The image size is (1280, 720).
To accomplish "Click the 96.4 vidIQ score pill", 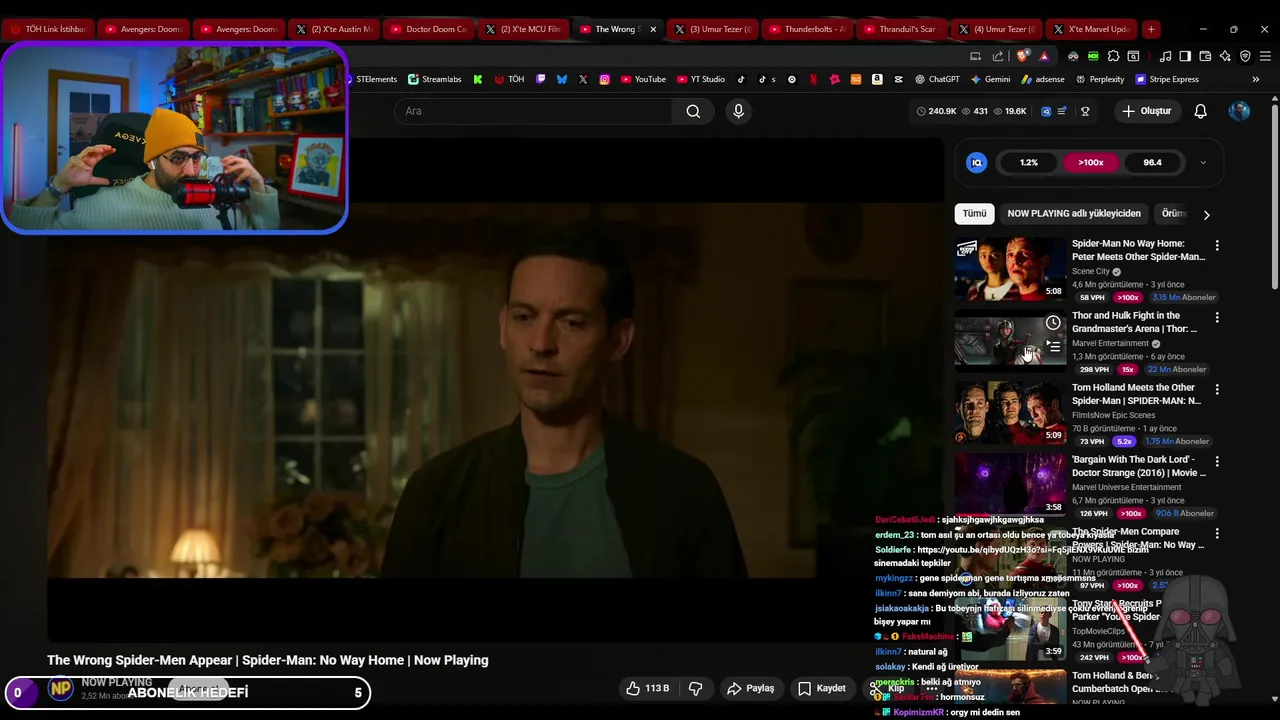I will [1152, 162].
